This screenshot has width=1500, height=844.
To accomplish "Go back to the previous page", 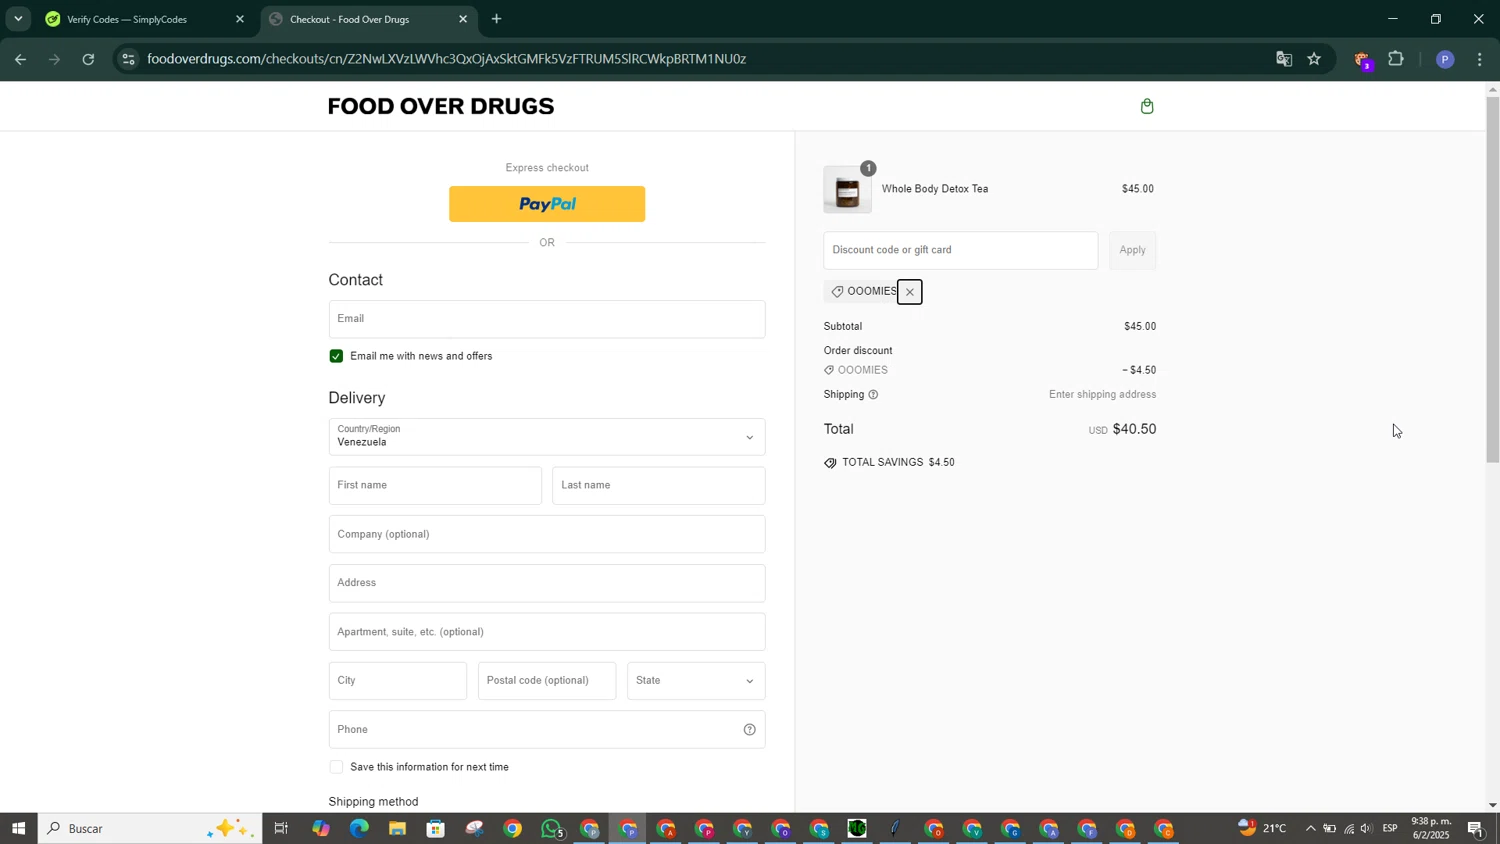I will pos(20,59).
